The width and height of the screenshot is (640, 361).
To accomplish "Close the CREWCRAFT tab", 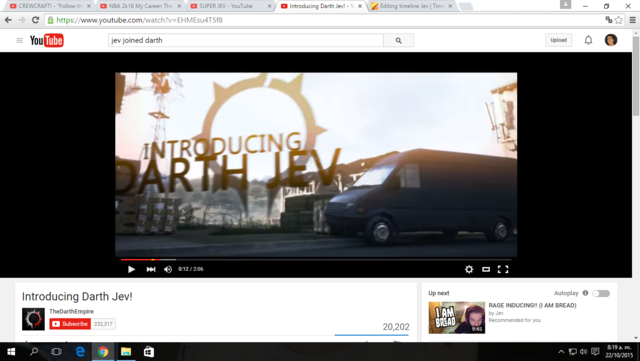I will tap(89, 6).
